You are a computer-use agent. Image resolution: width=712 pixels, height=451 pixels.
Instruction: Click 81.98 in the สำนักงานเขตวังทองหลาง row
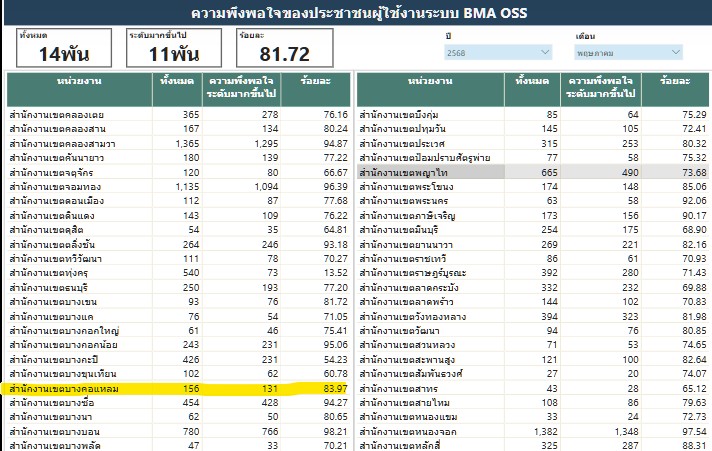click(x=694, y=316)
